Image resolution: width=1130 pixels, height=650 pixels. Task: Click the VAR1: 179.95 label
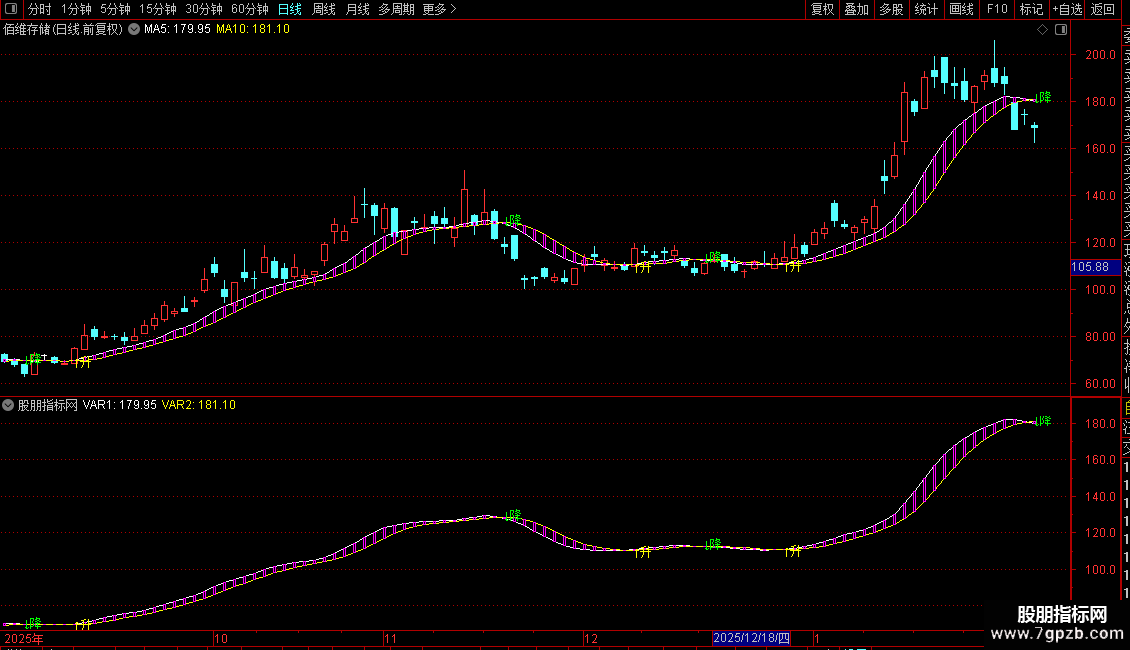click(x=120, y=405)
